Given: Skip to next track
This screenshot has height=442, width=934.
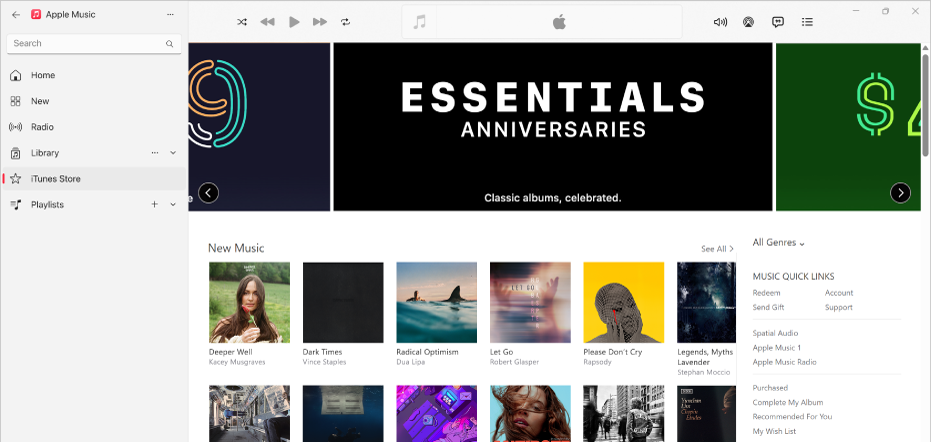Looking at the screenshot, I should point(320,22).
